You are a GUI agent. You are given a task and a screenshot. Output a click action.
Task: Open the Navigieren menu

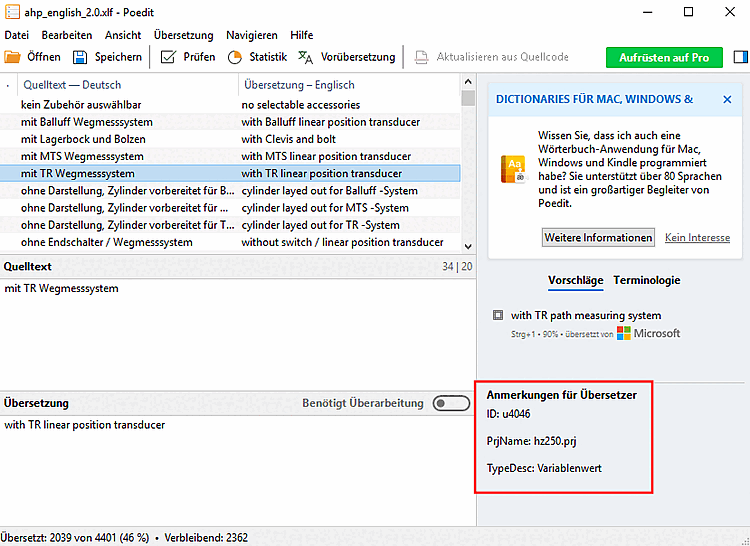pos(252,35)
